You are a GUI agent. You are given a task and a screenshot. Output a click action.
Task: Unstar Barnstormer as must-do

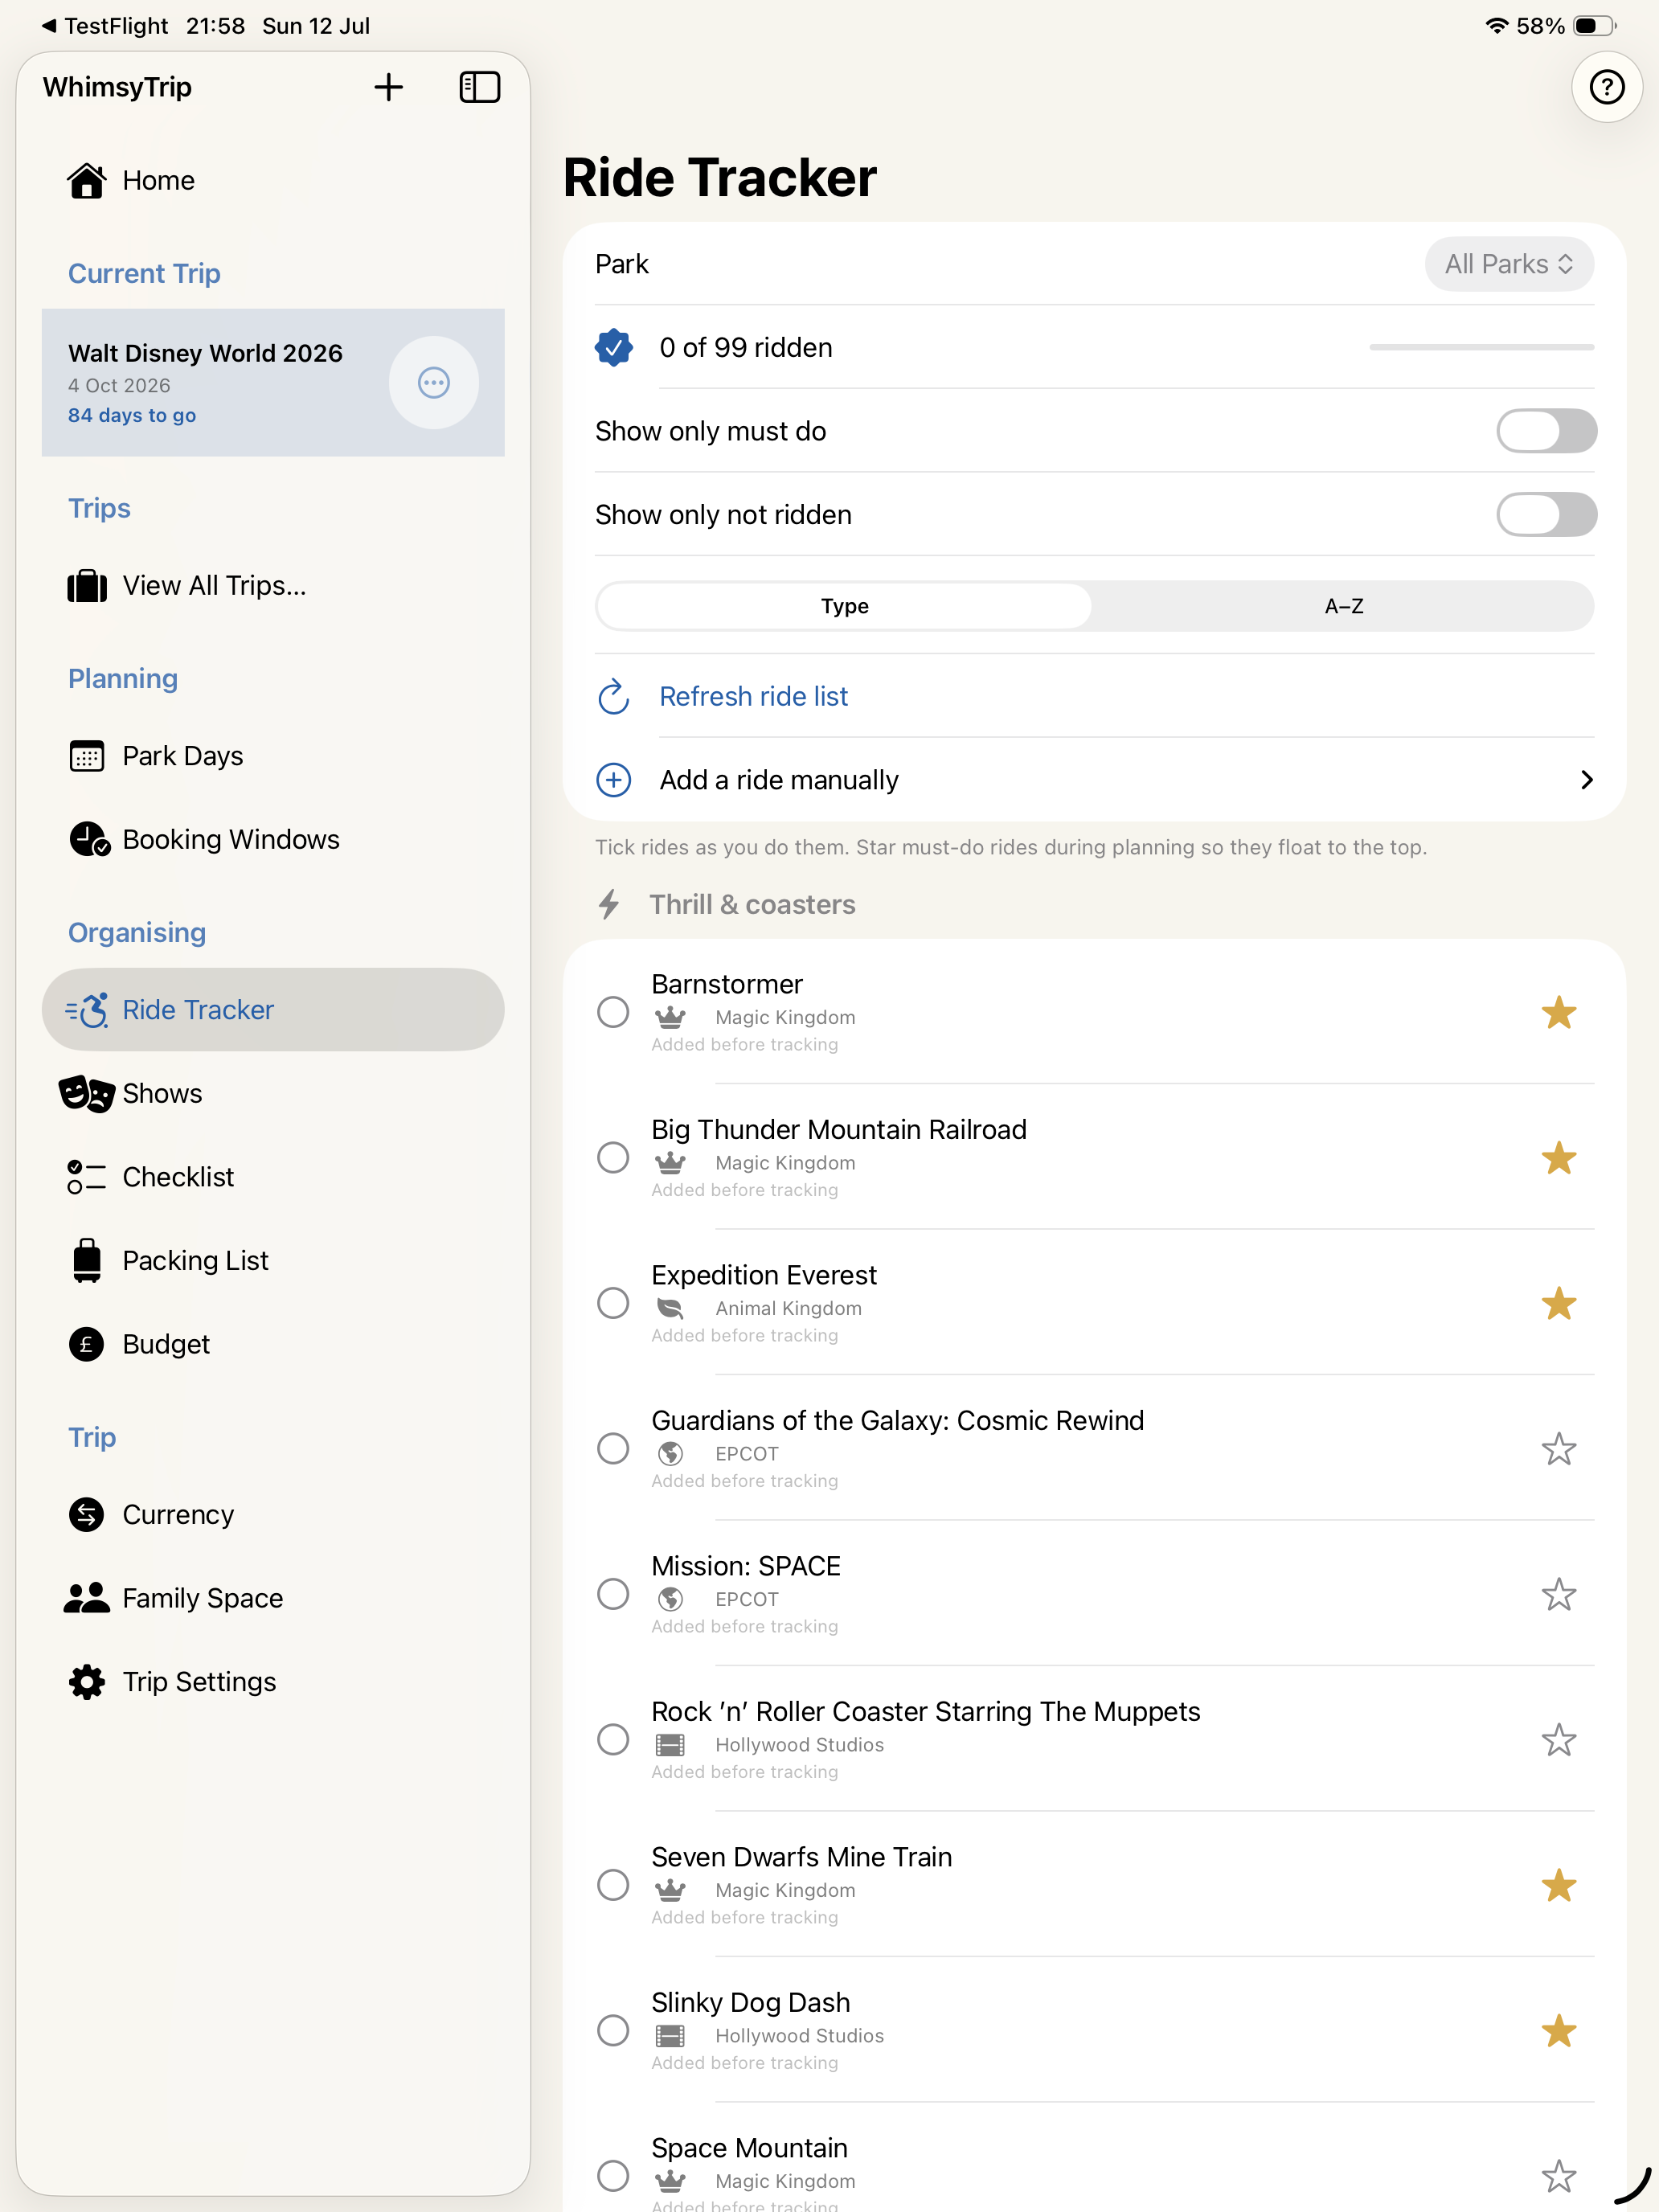pos(1558,1013)
